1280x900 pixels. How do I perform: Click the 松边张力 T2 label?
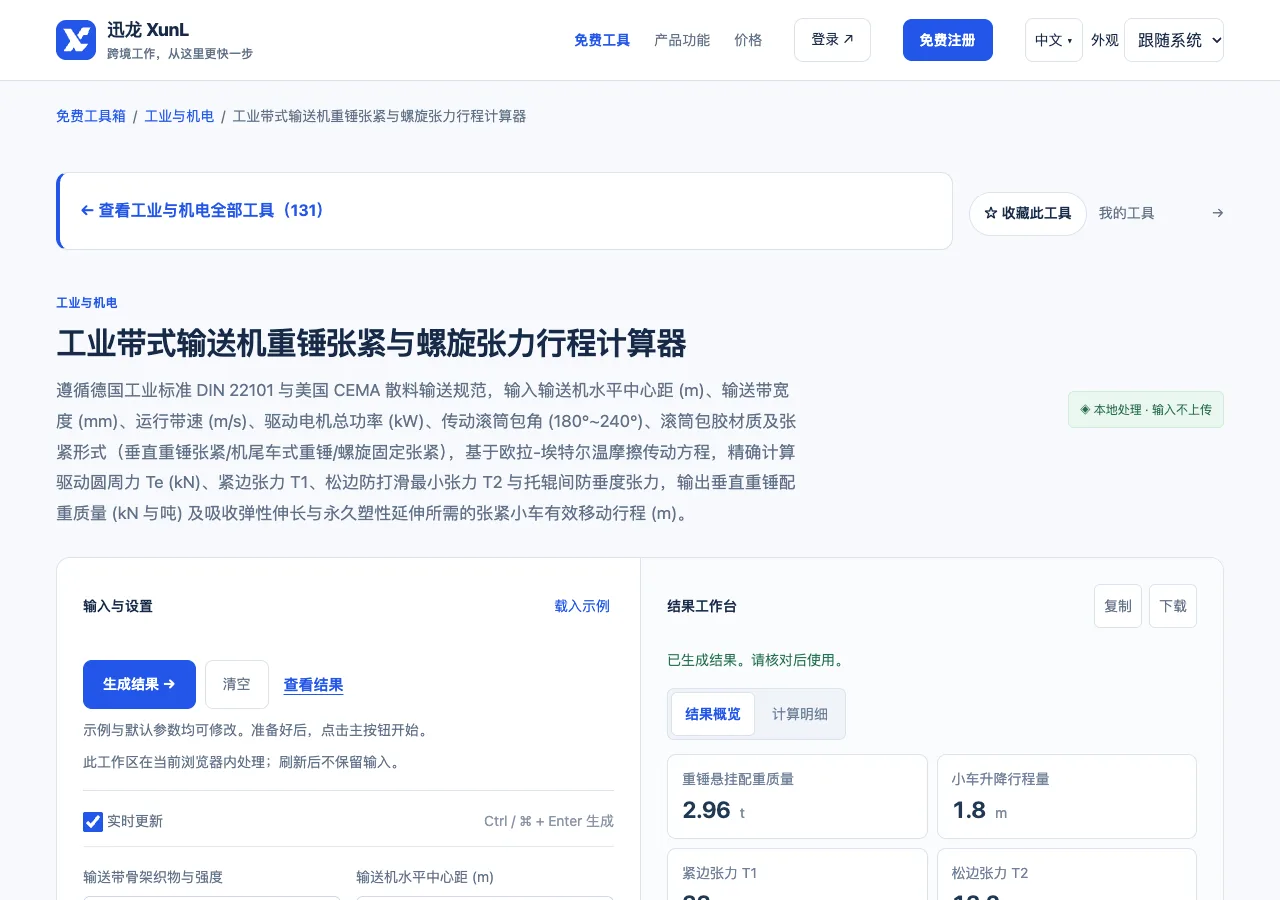pyautogui.click(x=990, y=873)
